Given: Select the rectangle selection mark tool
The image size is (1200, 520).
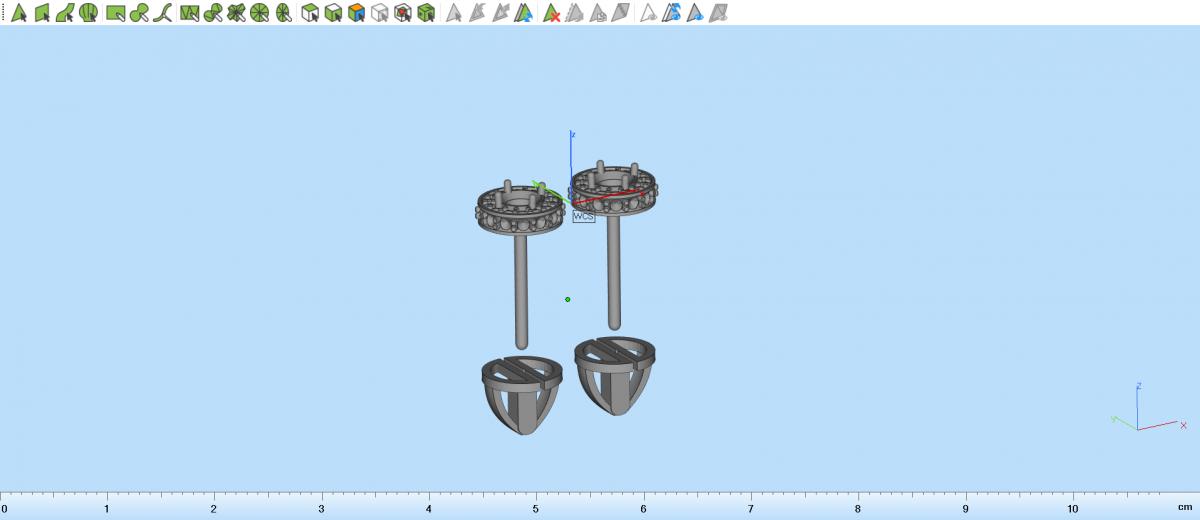Looking at the screenshot, I should 116,13.
